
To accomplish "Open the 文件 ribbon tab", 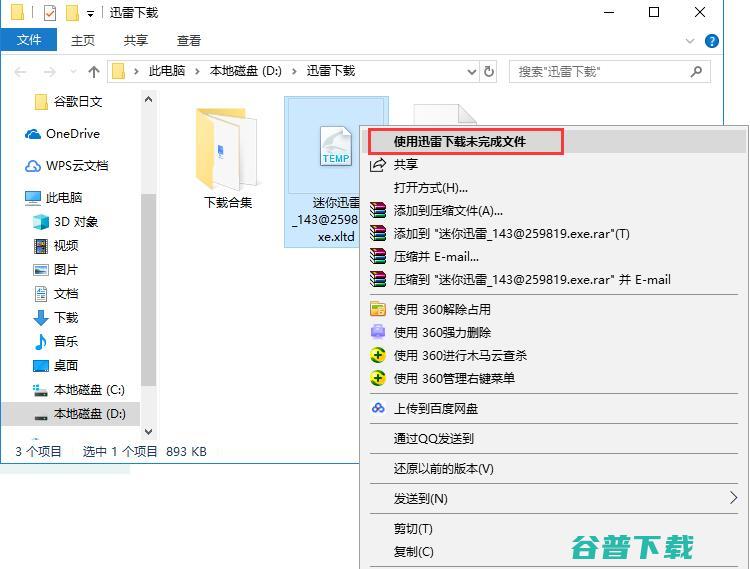I will coord(29,40).
